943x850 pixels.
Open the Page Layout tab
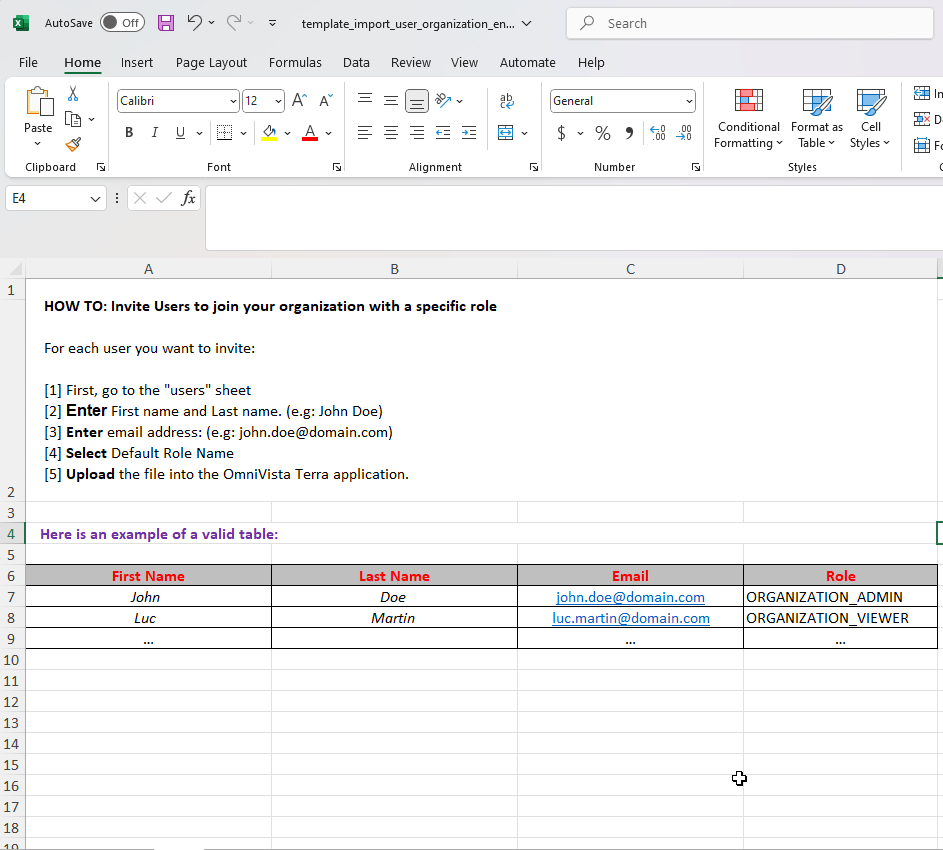pyautogui.click(x=211, y=62)
